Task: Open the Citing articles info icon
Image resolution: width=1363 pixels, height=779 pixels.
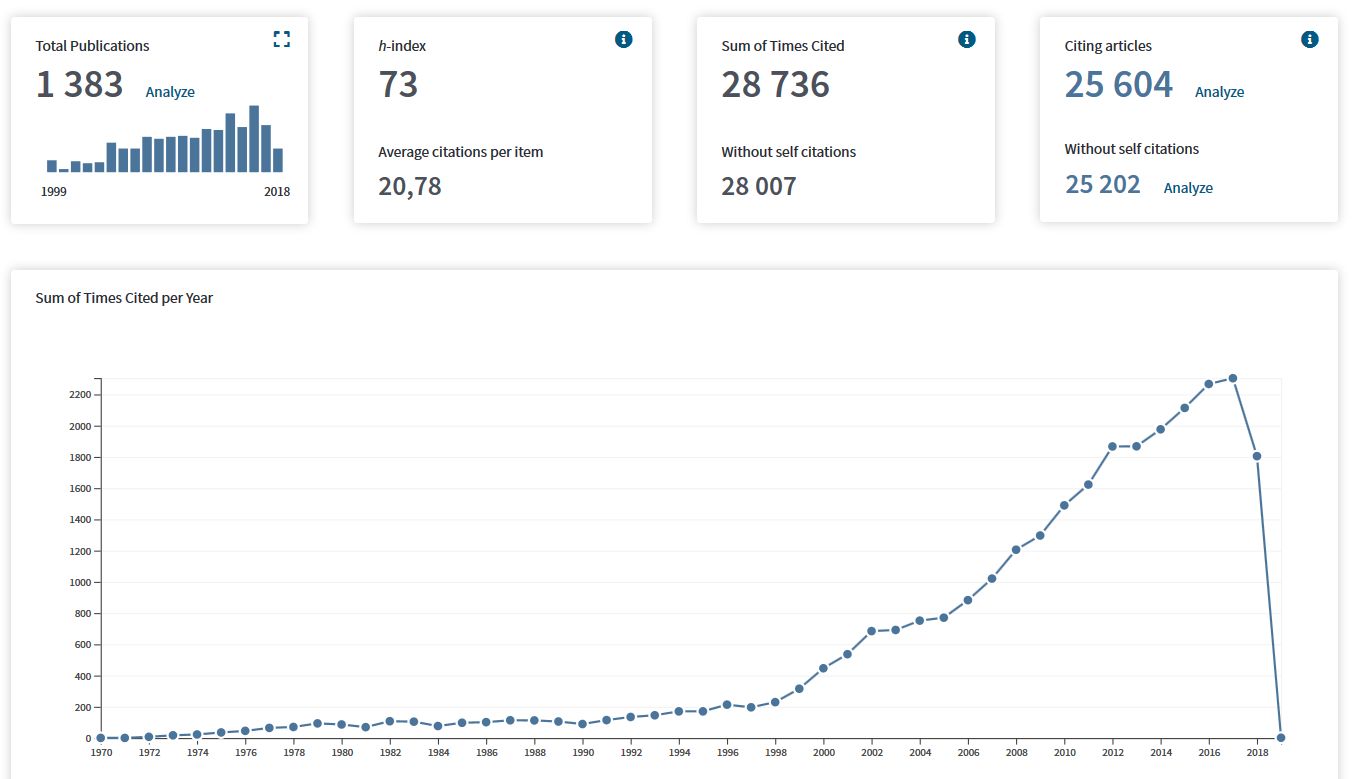Action: (x=1310, y=39)
